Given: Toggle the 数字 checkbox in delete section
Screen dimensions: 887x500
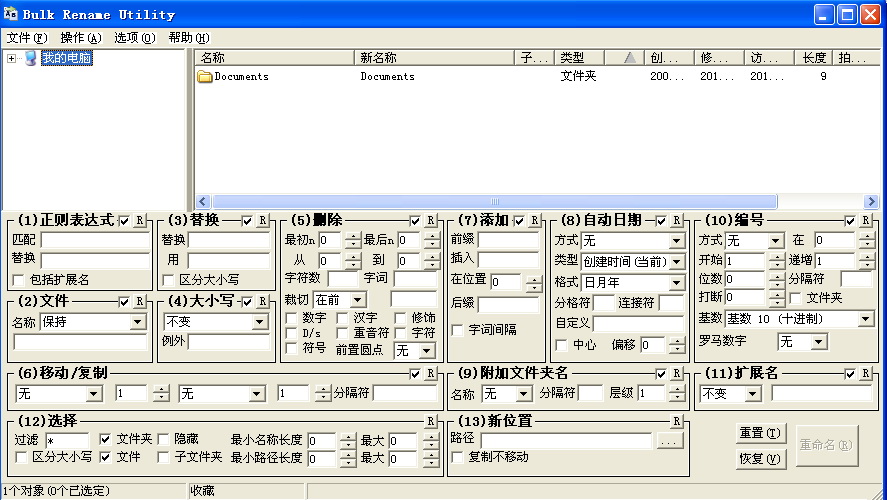Looking at the screenshot, I should tap(291, 318).
